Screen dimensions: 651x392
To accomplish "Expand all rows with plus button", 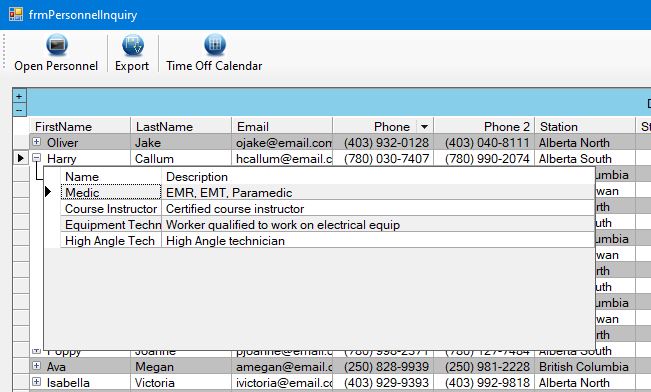I will coord(19,96).
